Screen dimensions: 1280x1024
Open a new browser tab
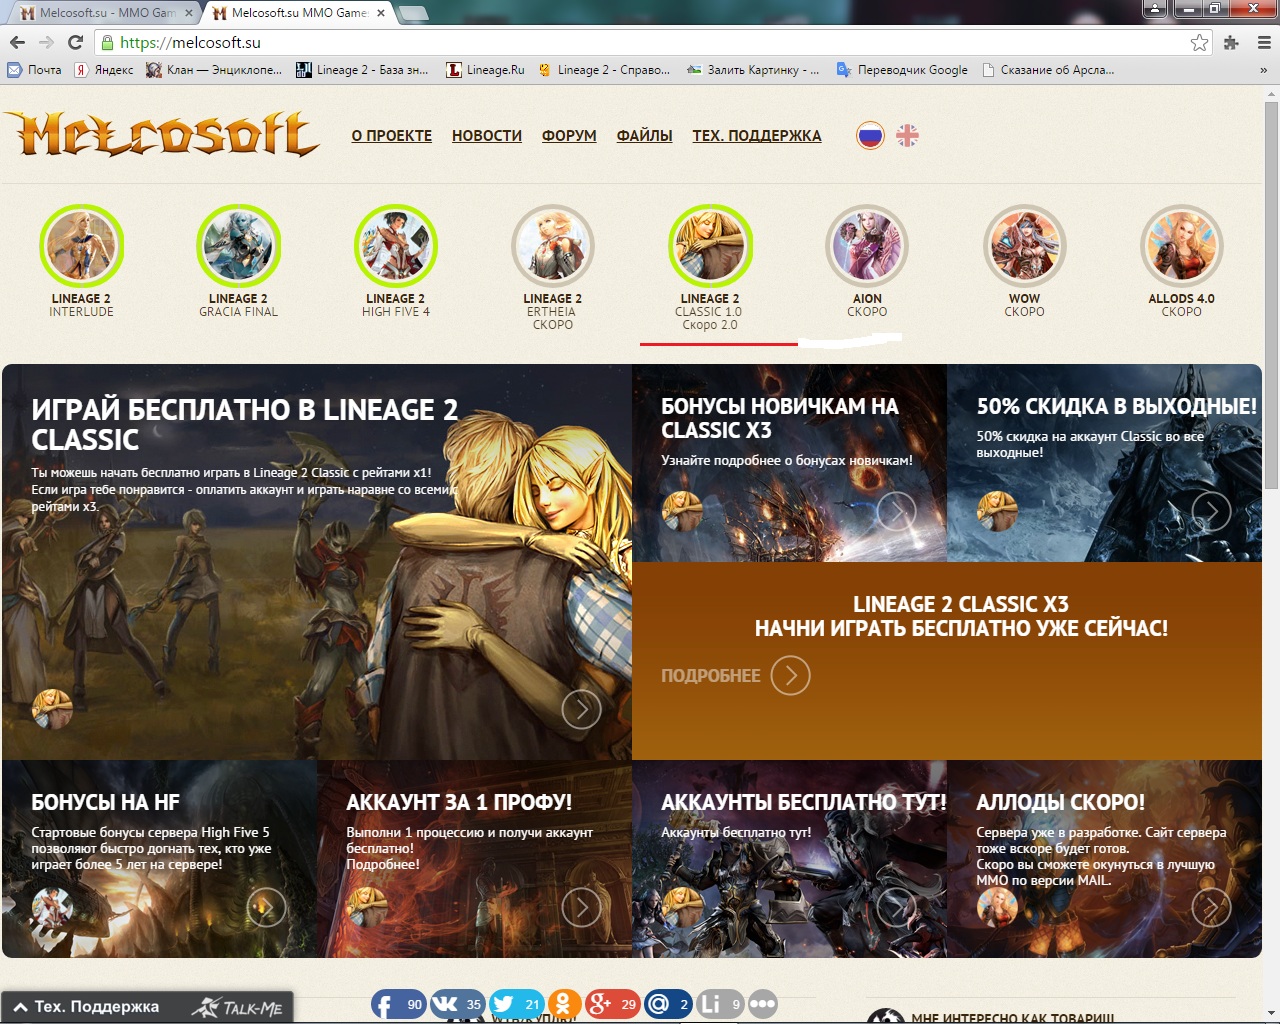414,13
